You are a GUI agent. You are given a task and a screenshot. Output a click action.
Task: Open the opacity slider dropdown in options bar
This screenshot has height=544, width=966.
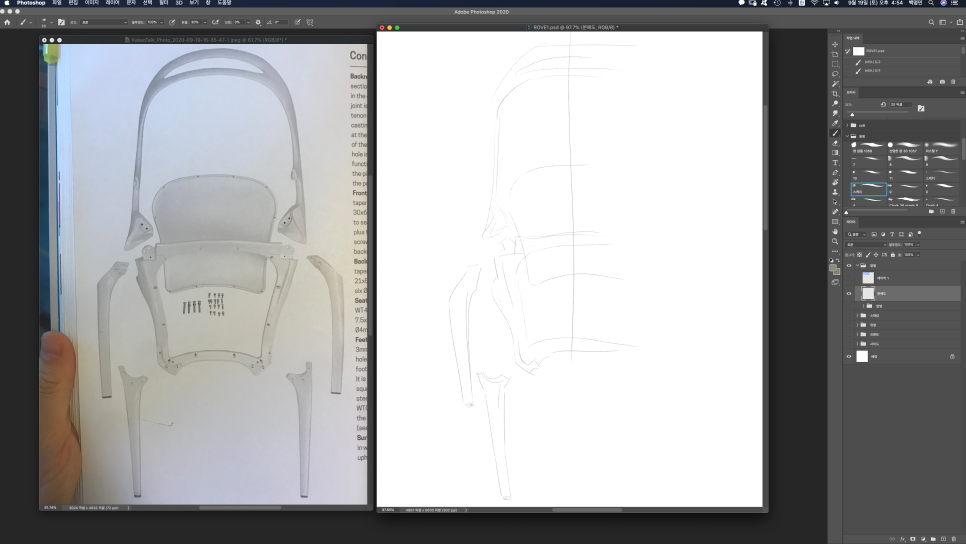[162, 22]
